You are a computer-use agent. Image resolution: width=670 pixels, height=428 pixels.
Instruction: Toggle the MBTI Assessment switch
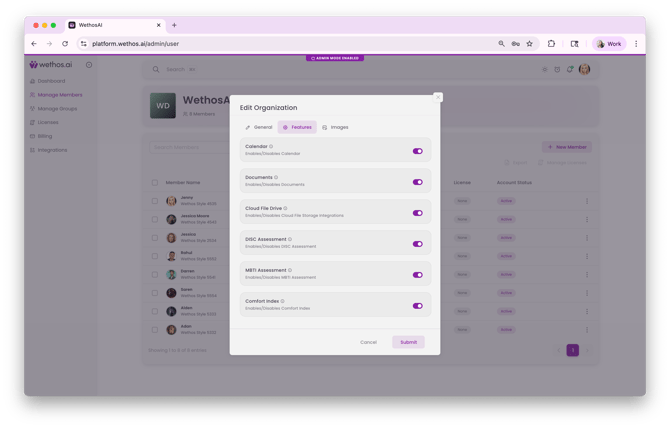coord(417,274)
